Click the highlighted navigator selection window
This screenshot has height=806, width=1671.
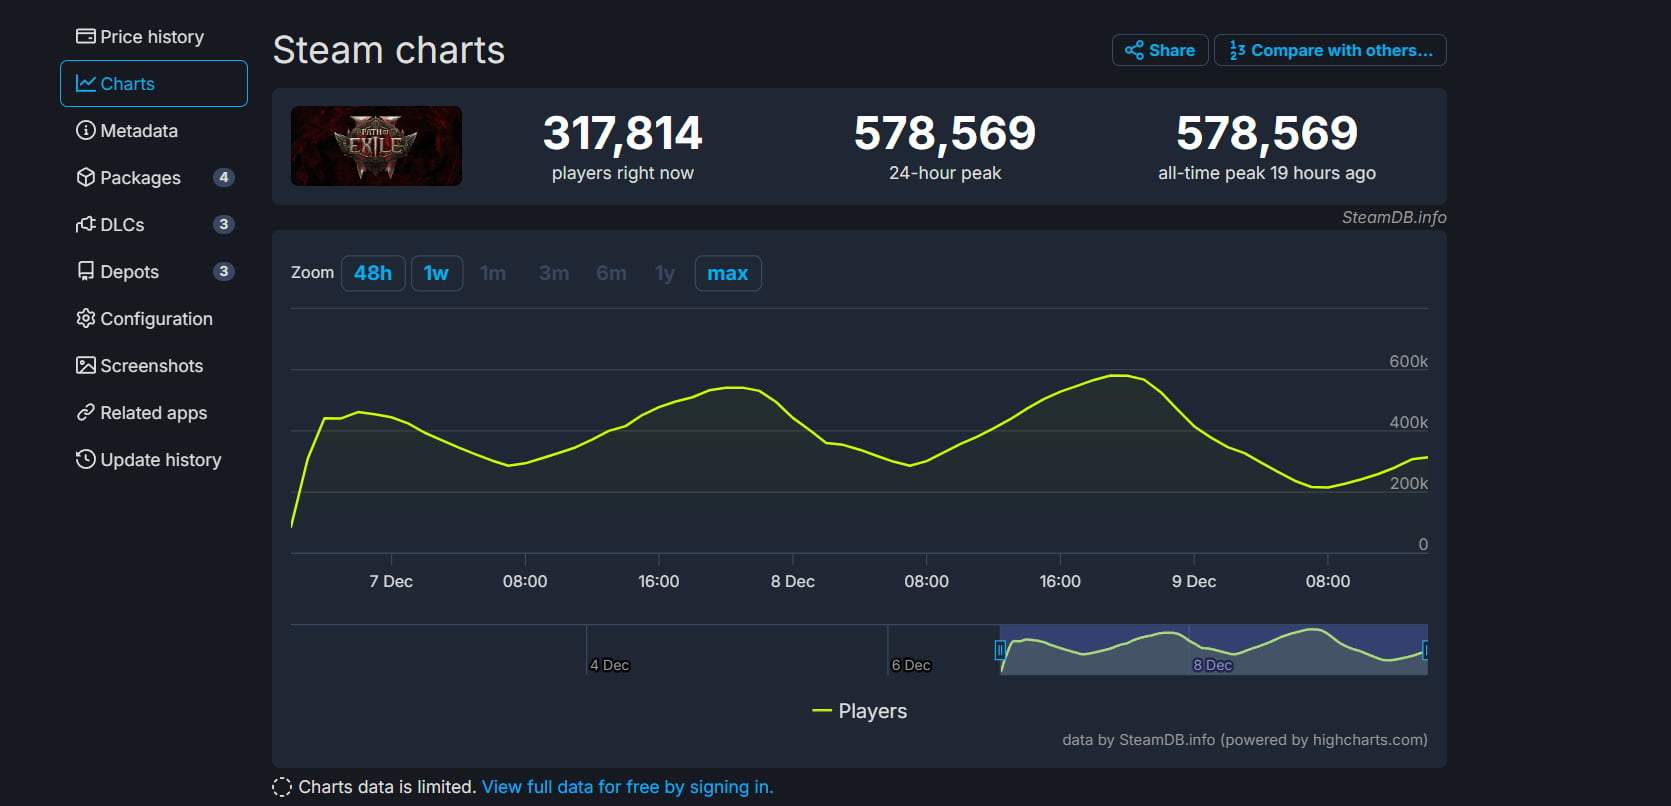click(x=1213, y=650)
